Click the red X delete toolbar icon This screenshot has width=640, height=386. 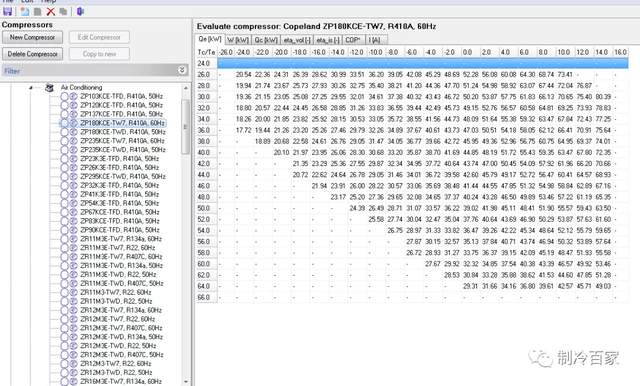click(51, 11)
